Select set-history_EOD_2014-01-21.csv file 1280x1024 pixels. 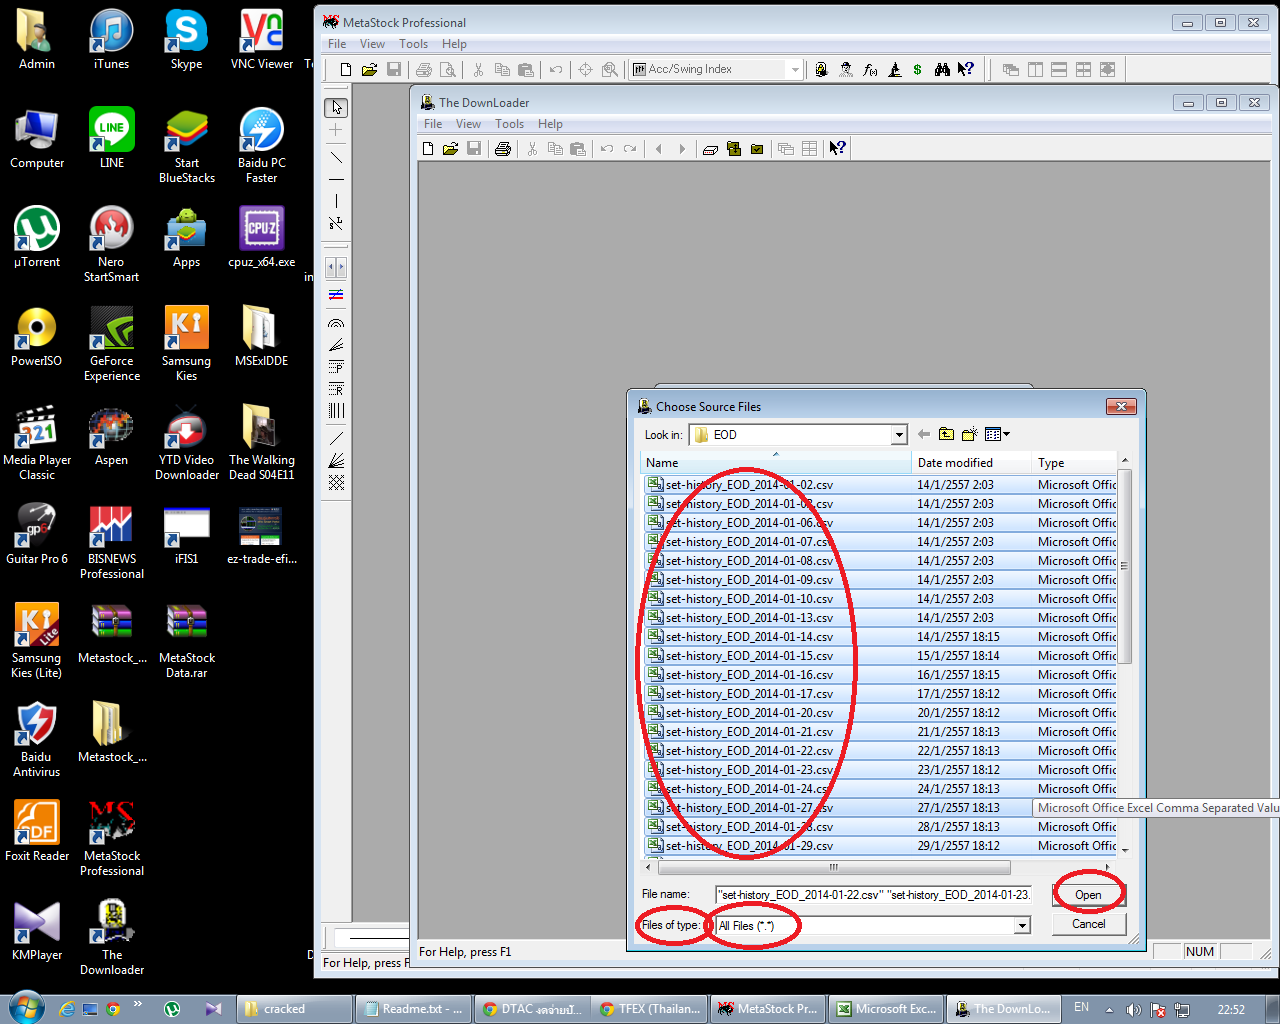749,732
